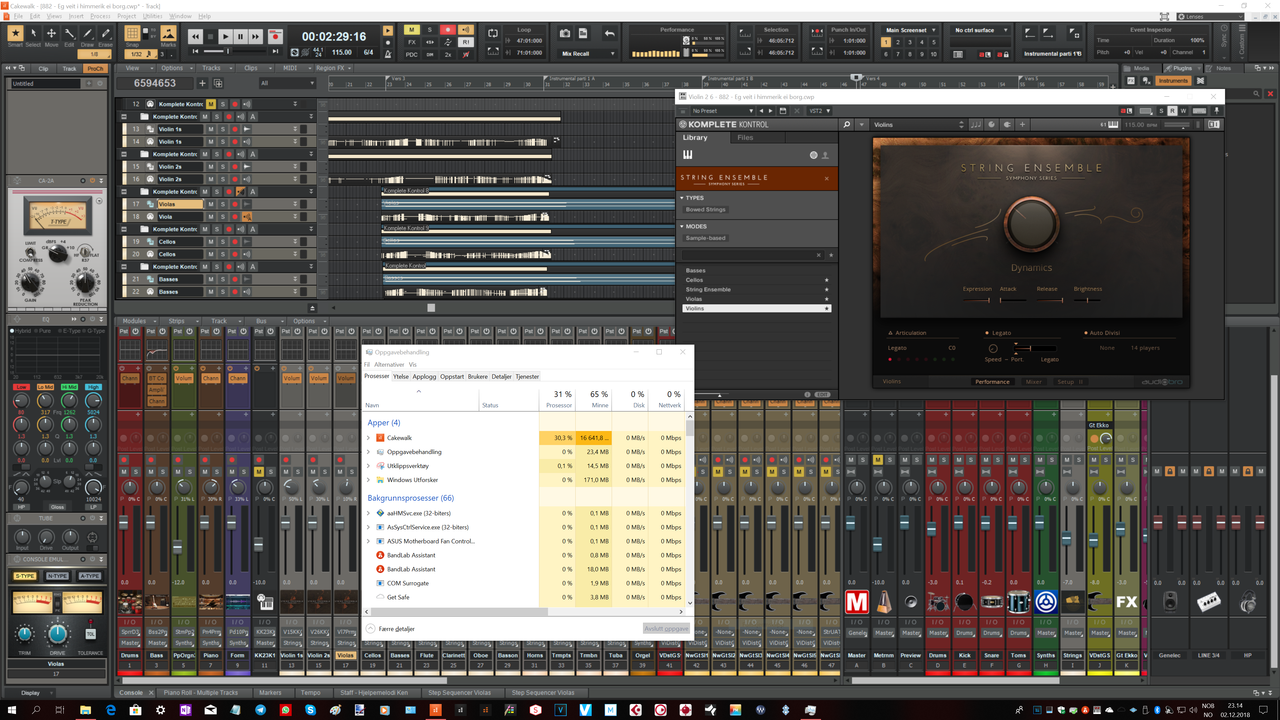Select the Smart tool

(15, 35)
